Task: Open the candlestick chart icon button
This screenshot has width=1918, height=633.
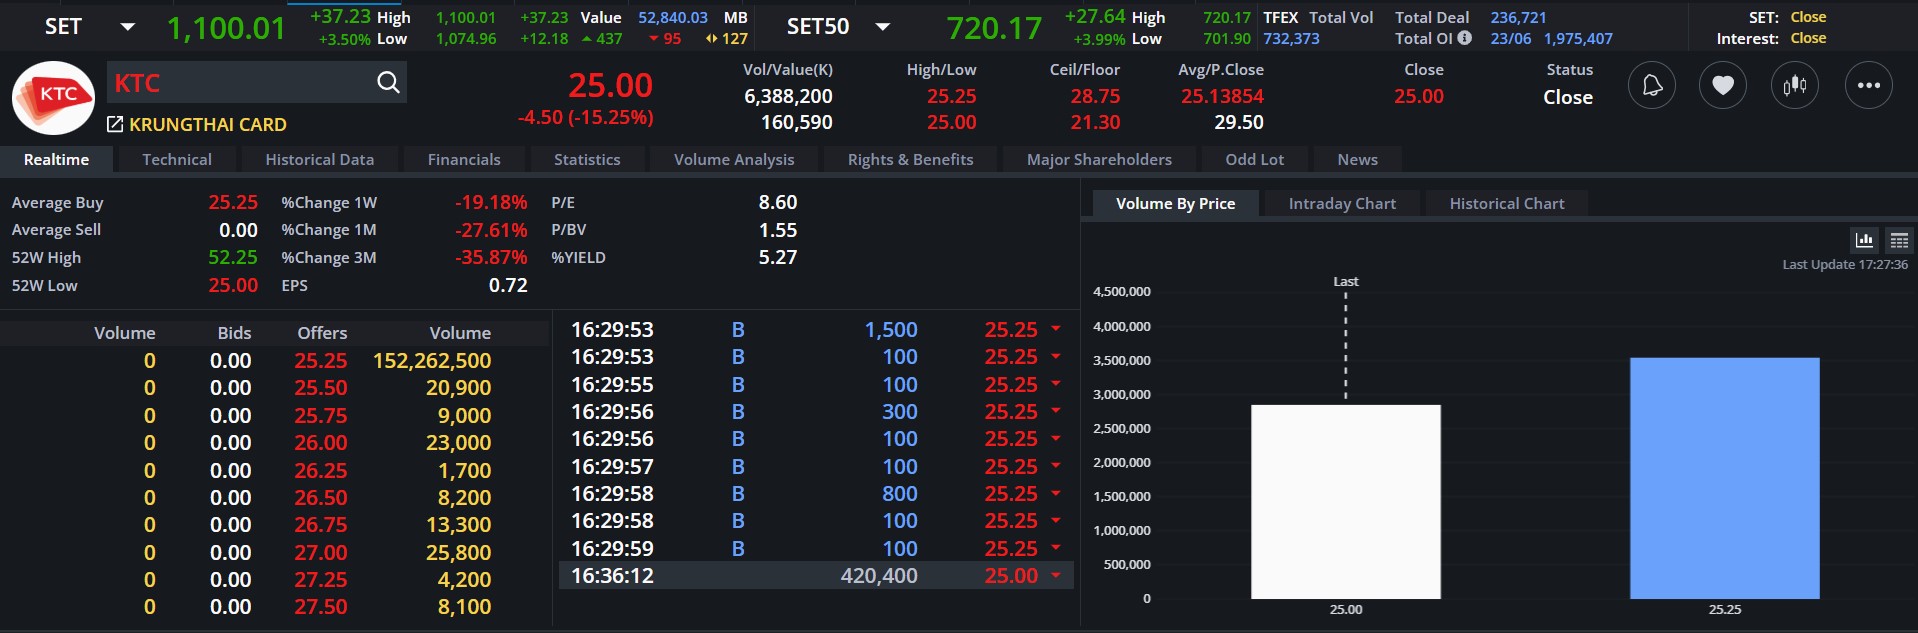Action: tap(1795, 86)
